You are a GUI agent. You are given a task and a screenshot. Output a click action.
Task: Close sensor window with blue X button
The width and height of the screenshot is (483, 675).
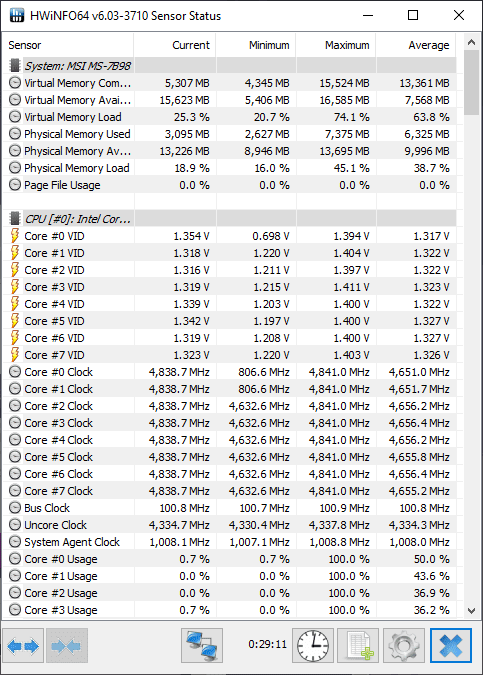[x=451, y=645]
